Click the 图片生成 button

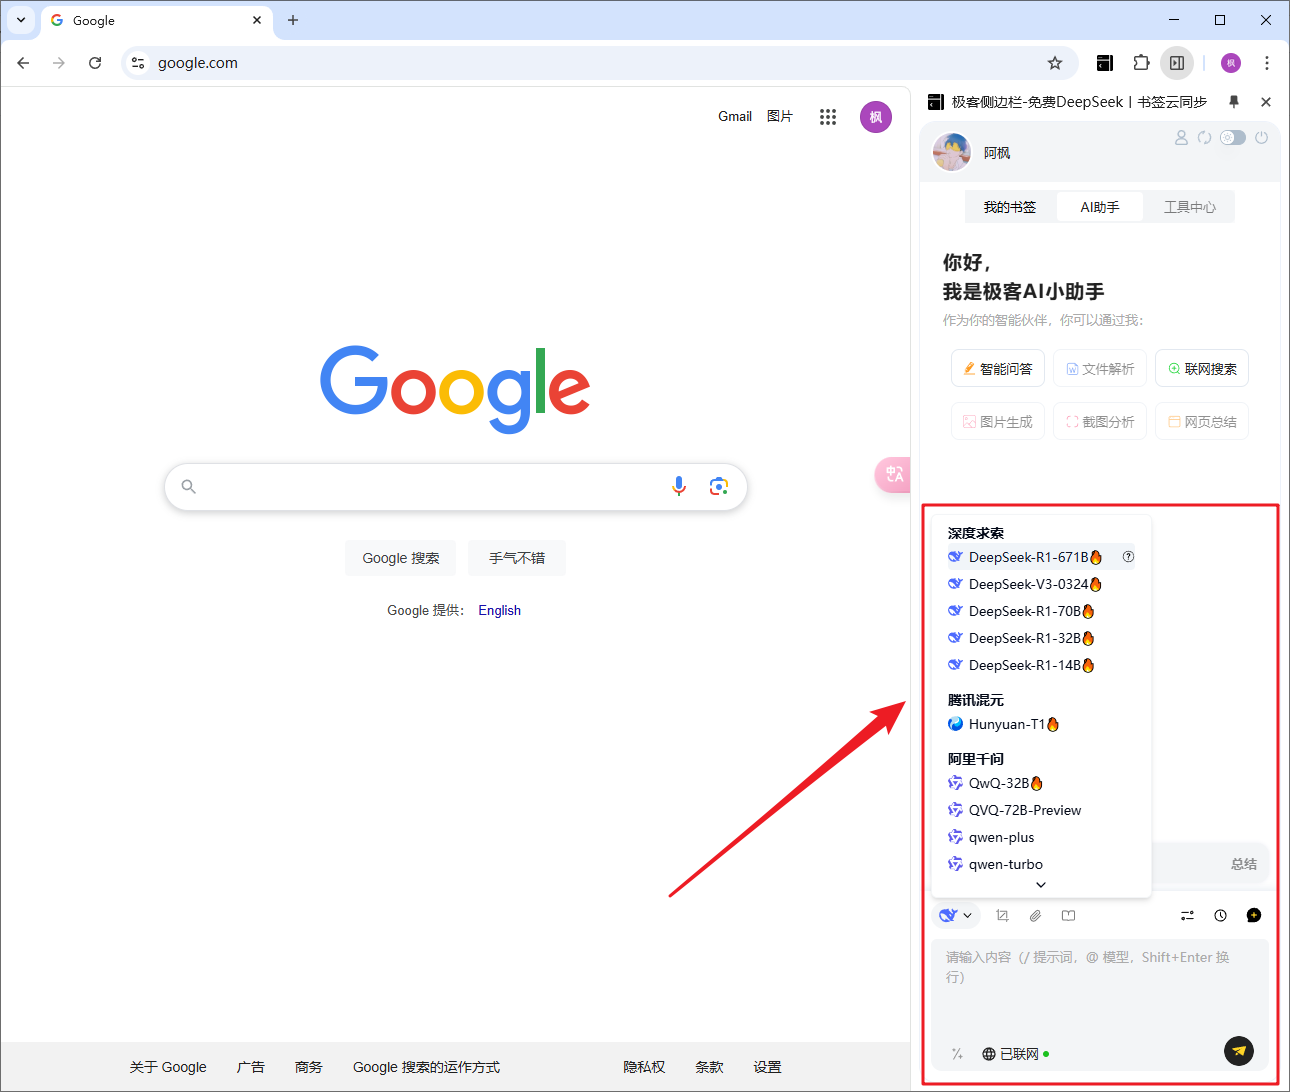(998, 421)
